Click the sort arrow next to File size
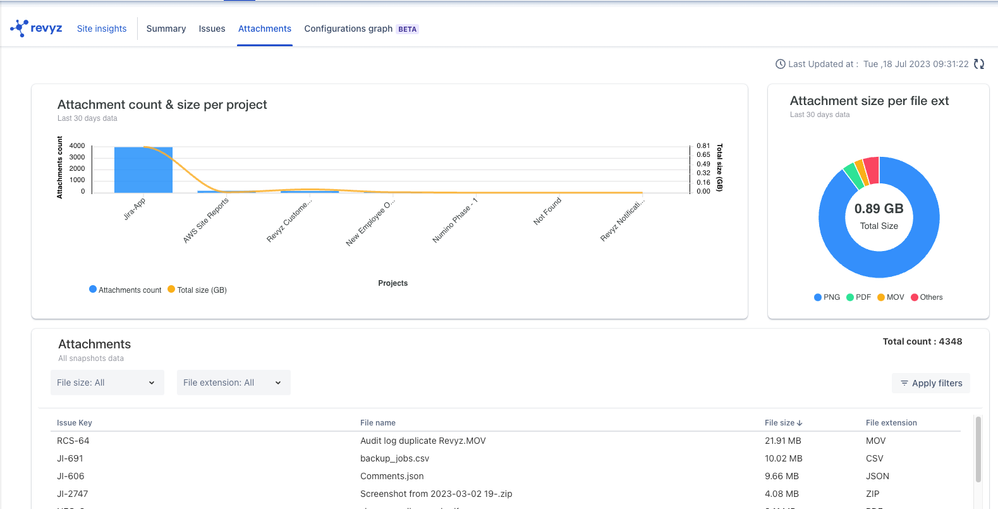This screenshot has width=998, height=509. point(799,423)
